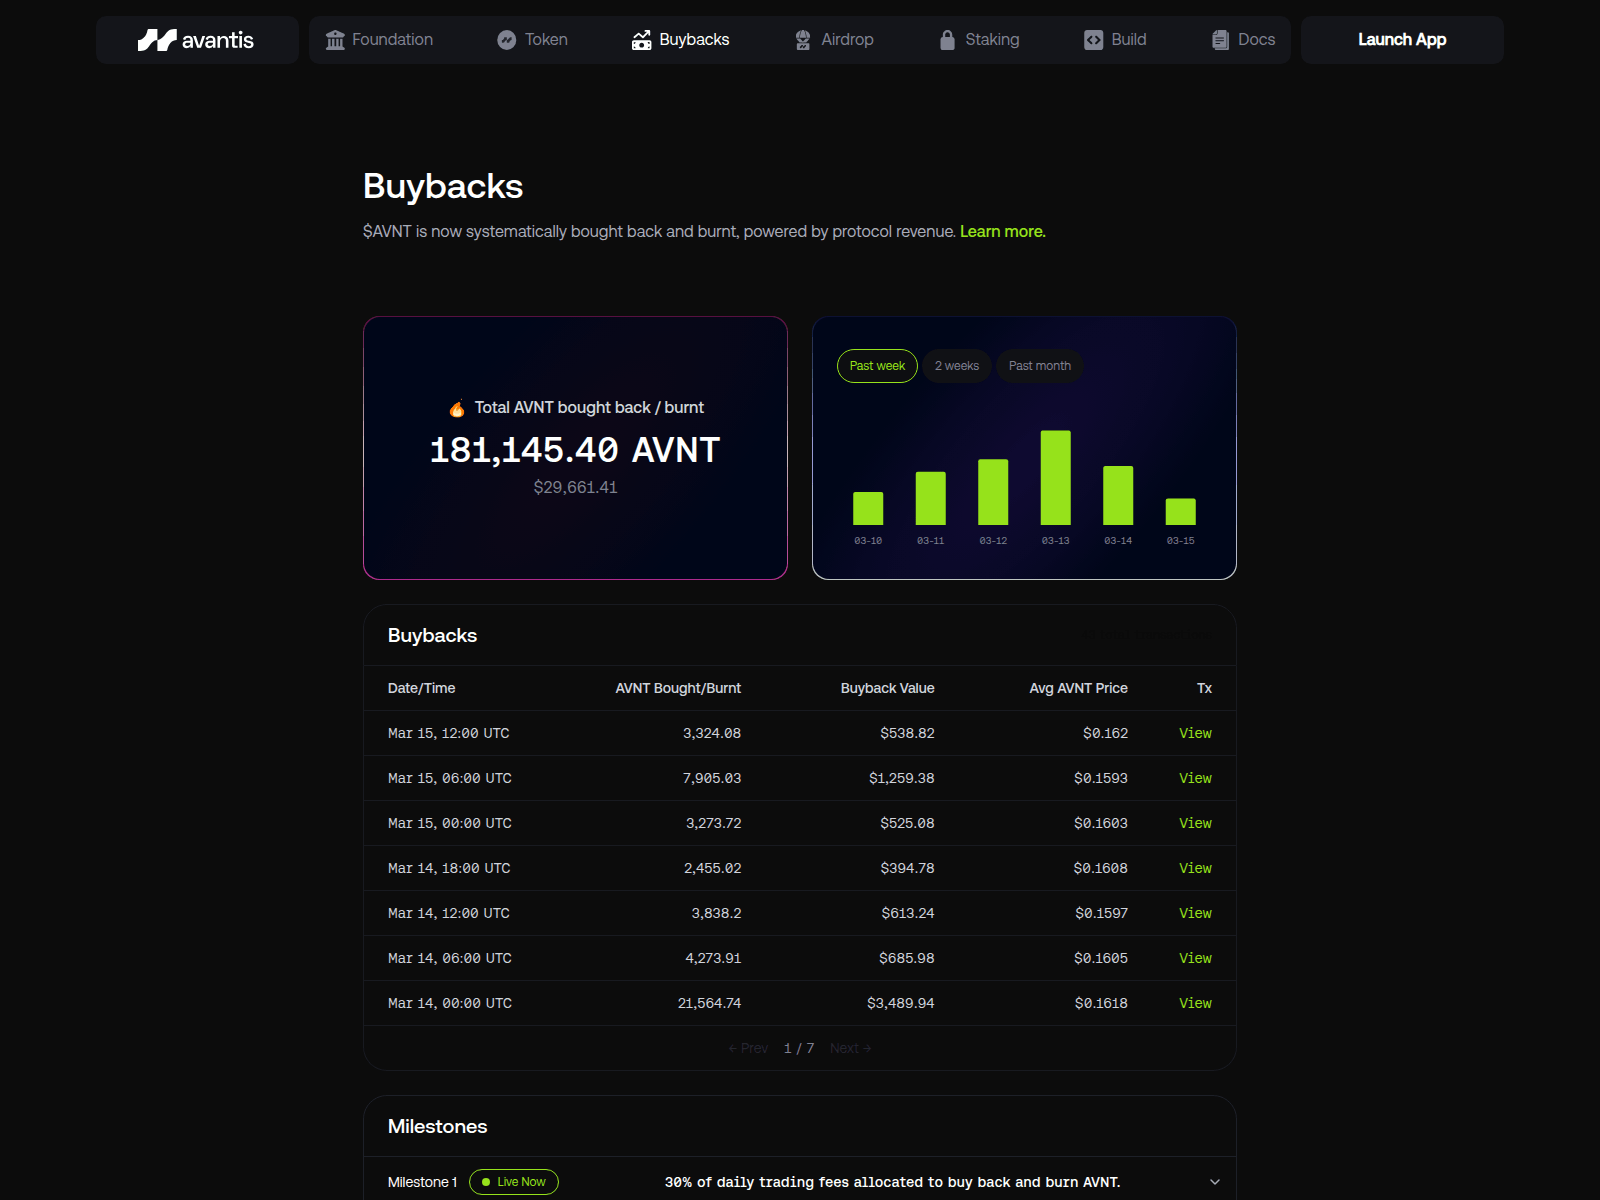
Task: Click the Buybacks nav icon
Action: (x=641, y=40)
